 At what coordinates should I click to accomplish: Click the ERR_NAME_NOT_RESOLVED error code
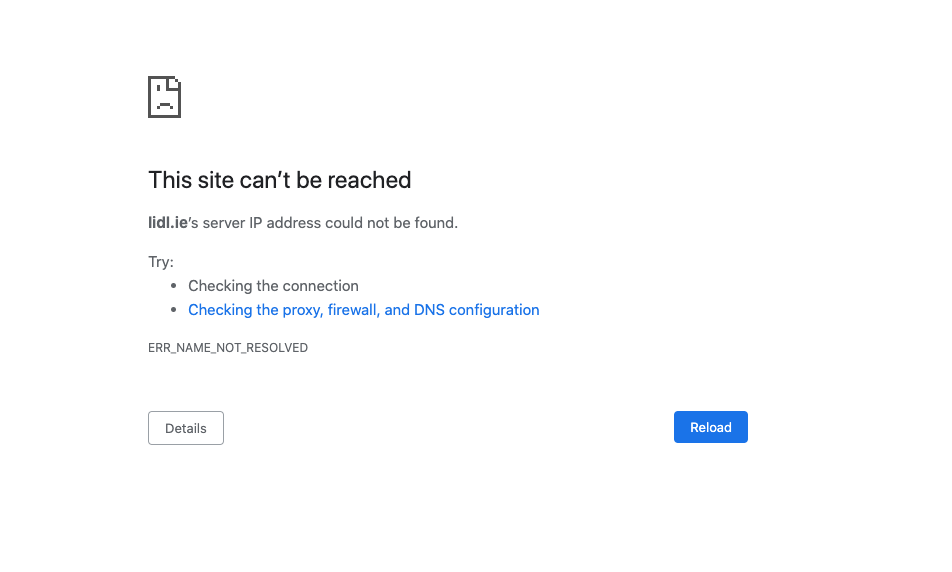228,347
